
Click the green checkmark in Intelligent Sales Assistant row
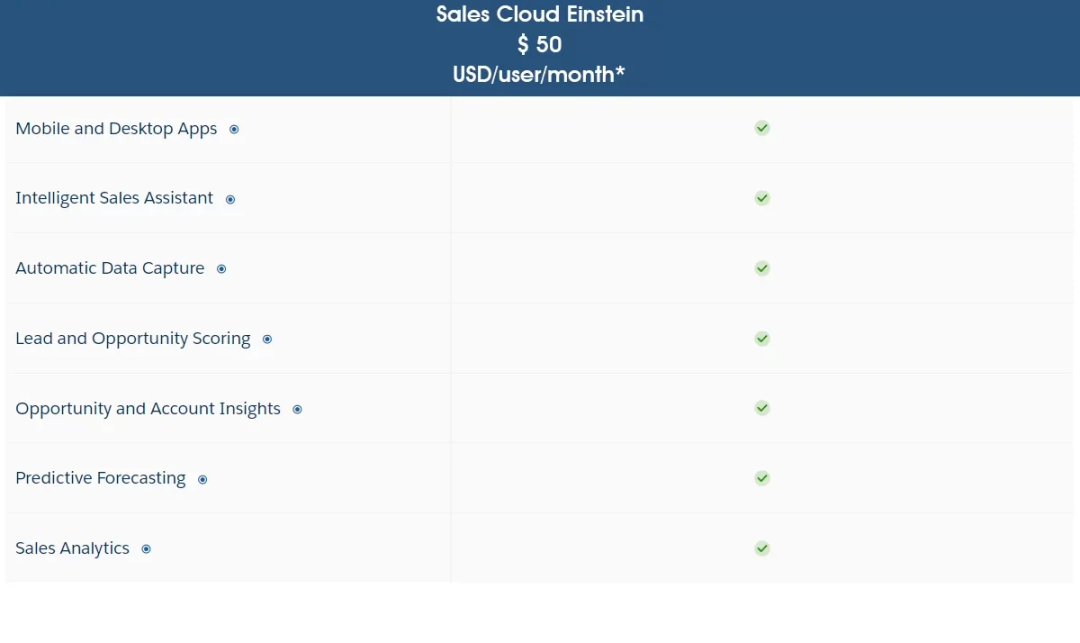762,198
